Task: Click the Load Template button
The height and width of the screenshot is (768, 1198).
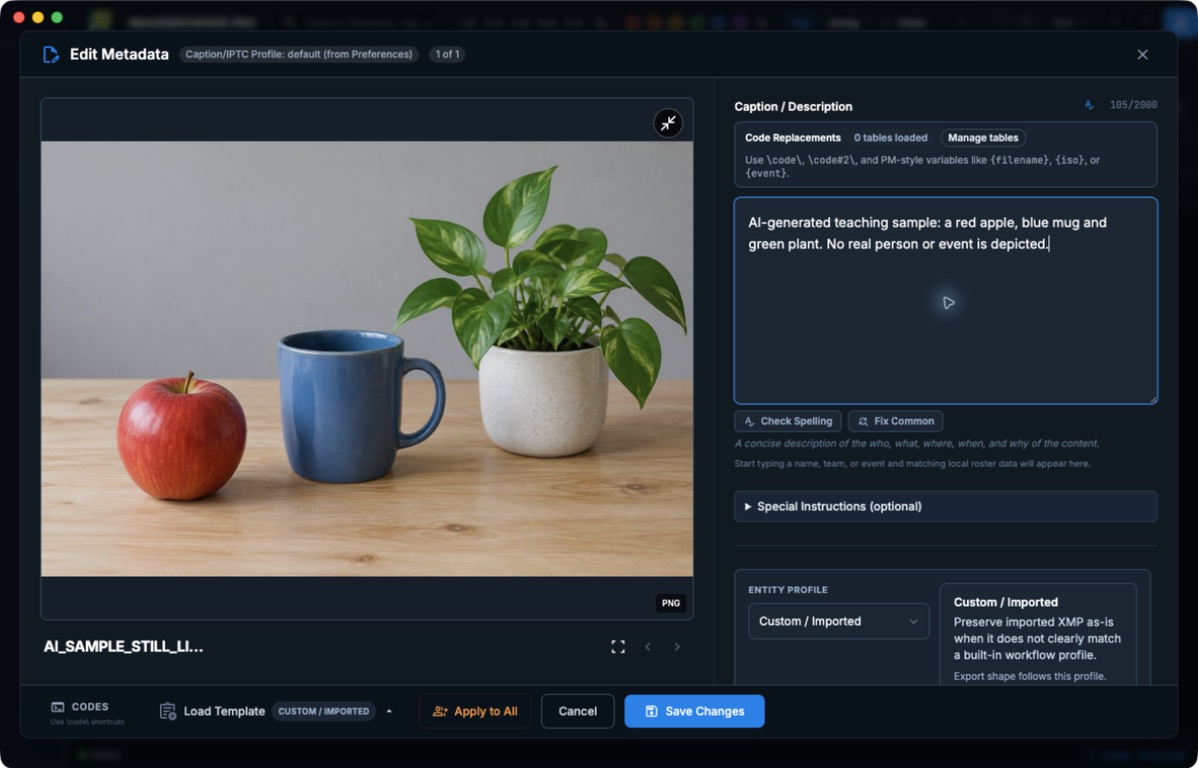Action: tap(212, 711)
